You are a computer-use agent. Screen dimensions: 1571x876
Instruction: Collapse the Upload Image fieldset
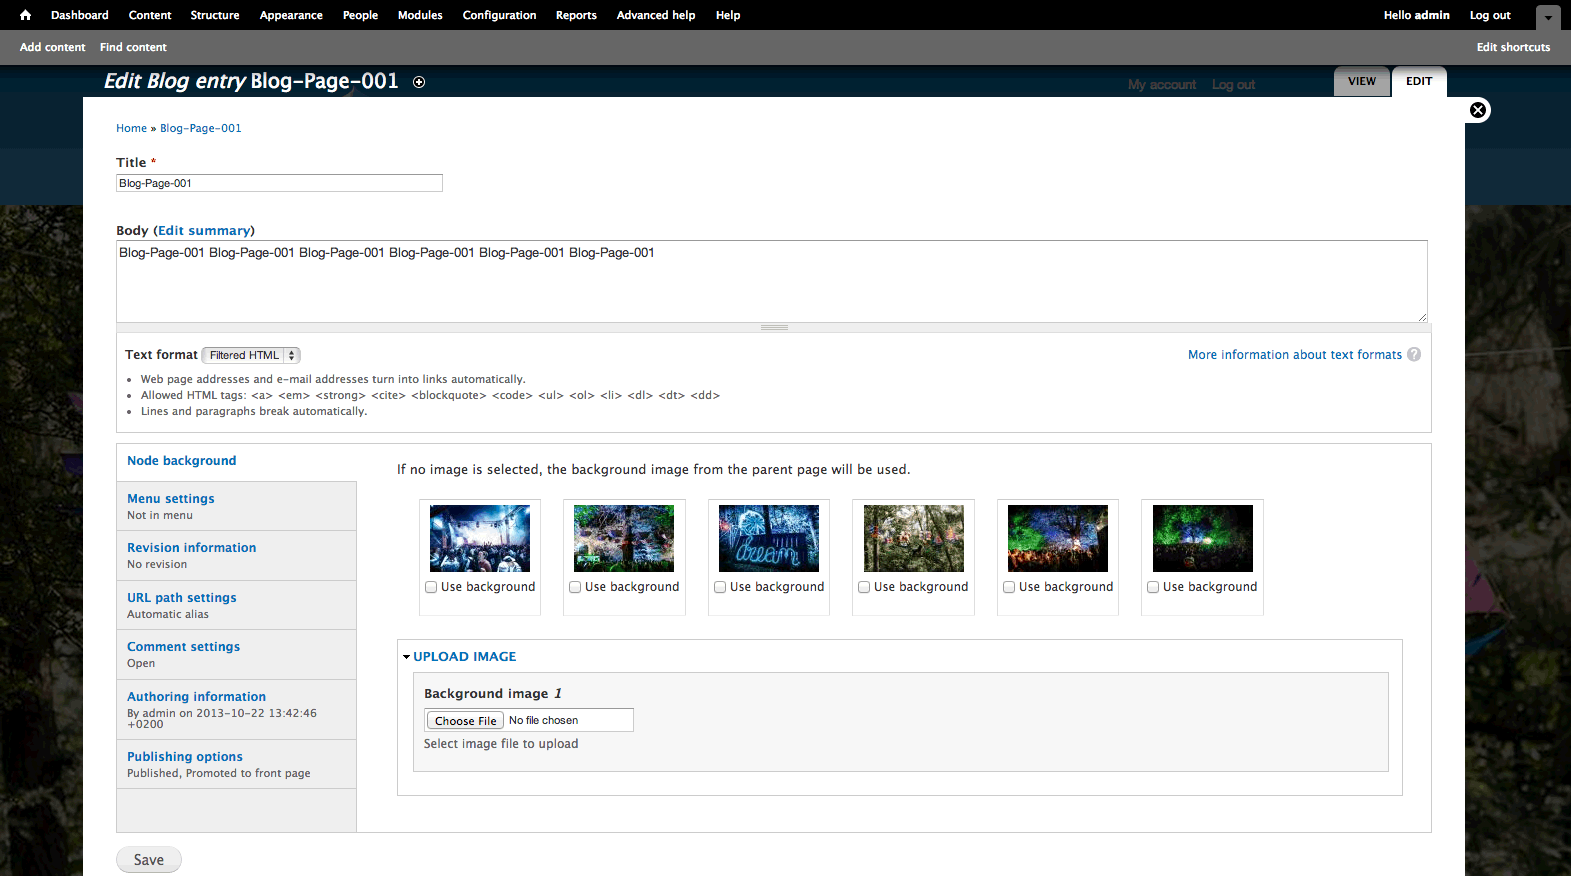(464, 656)
